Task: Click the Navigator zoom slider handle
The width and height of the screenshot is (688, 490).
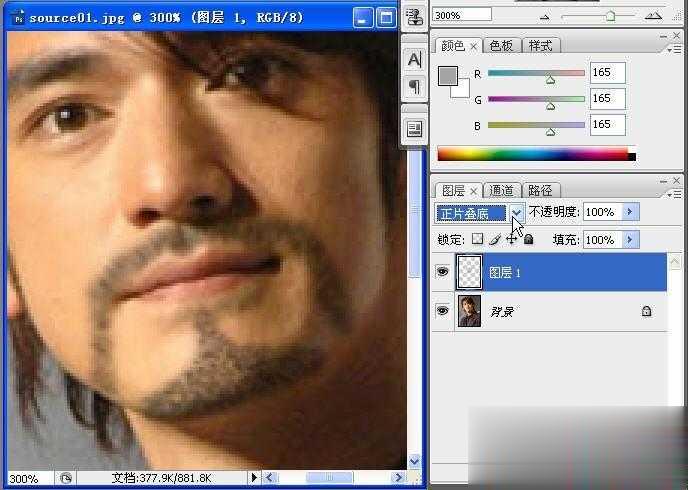Action: point(610,17)
